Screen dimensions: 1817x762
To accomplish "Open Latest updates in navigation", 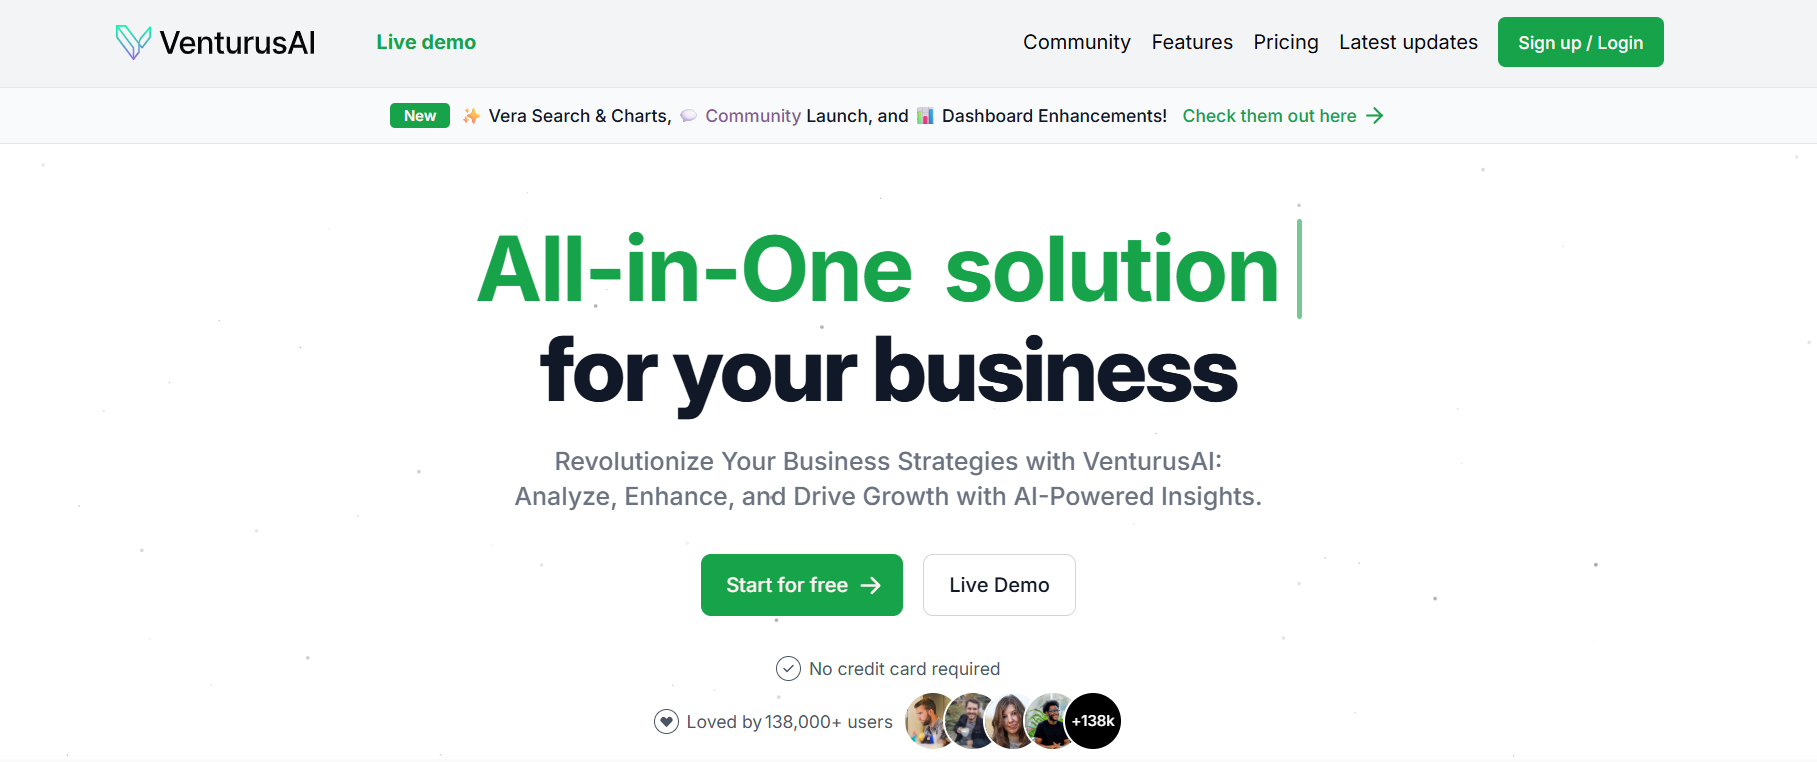I will [1408, 42].
